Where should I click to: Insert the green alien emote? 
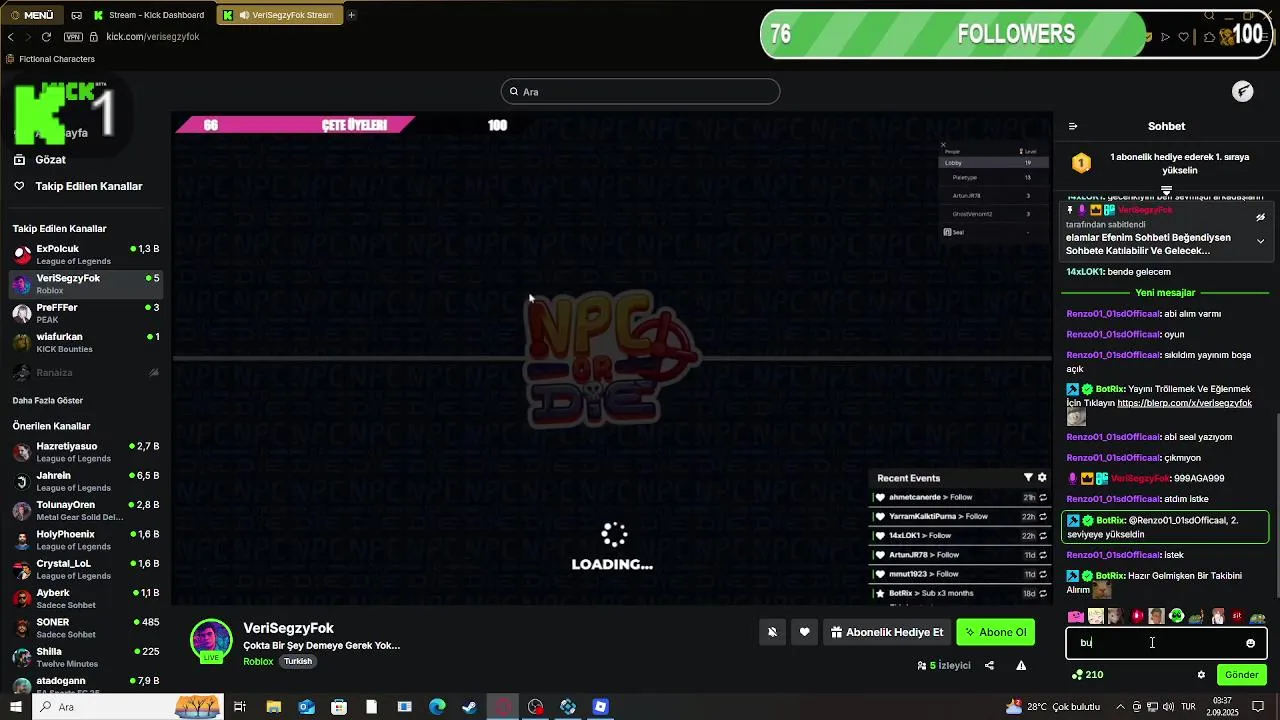pos(1176,617)
